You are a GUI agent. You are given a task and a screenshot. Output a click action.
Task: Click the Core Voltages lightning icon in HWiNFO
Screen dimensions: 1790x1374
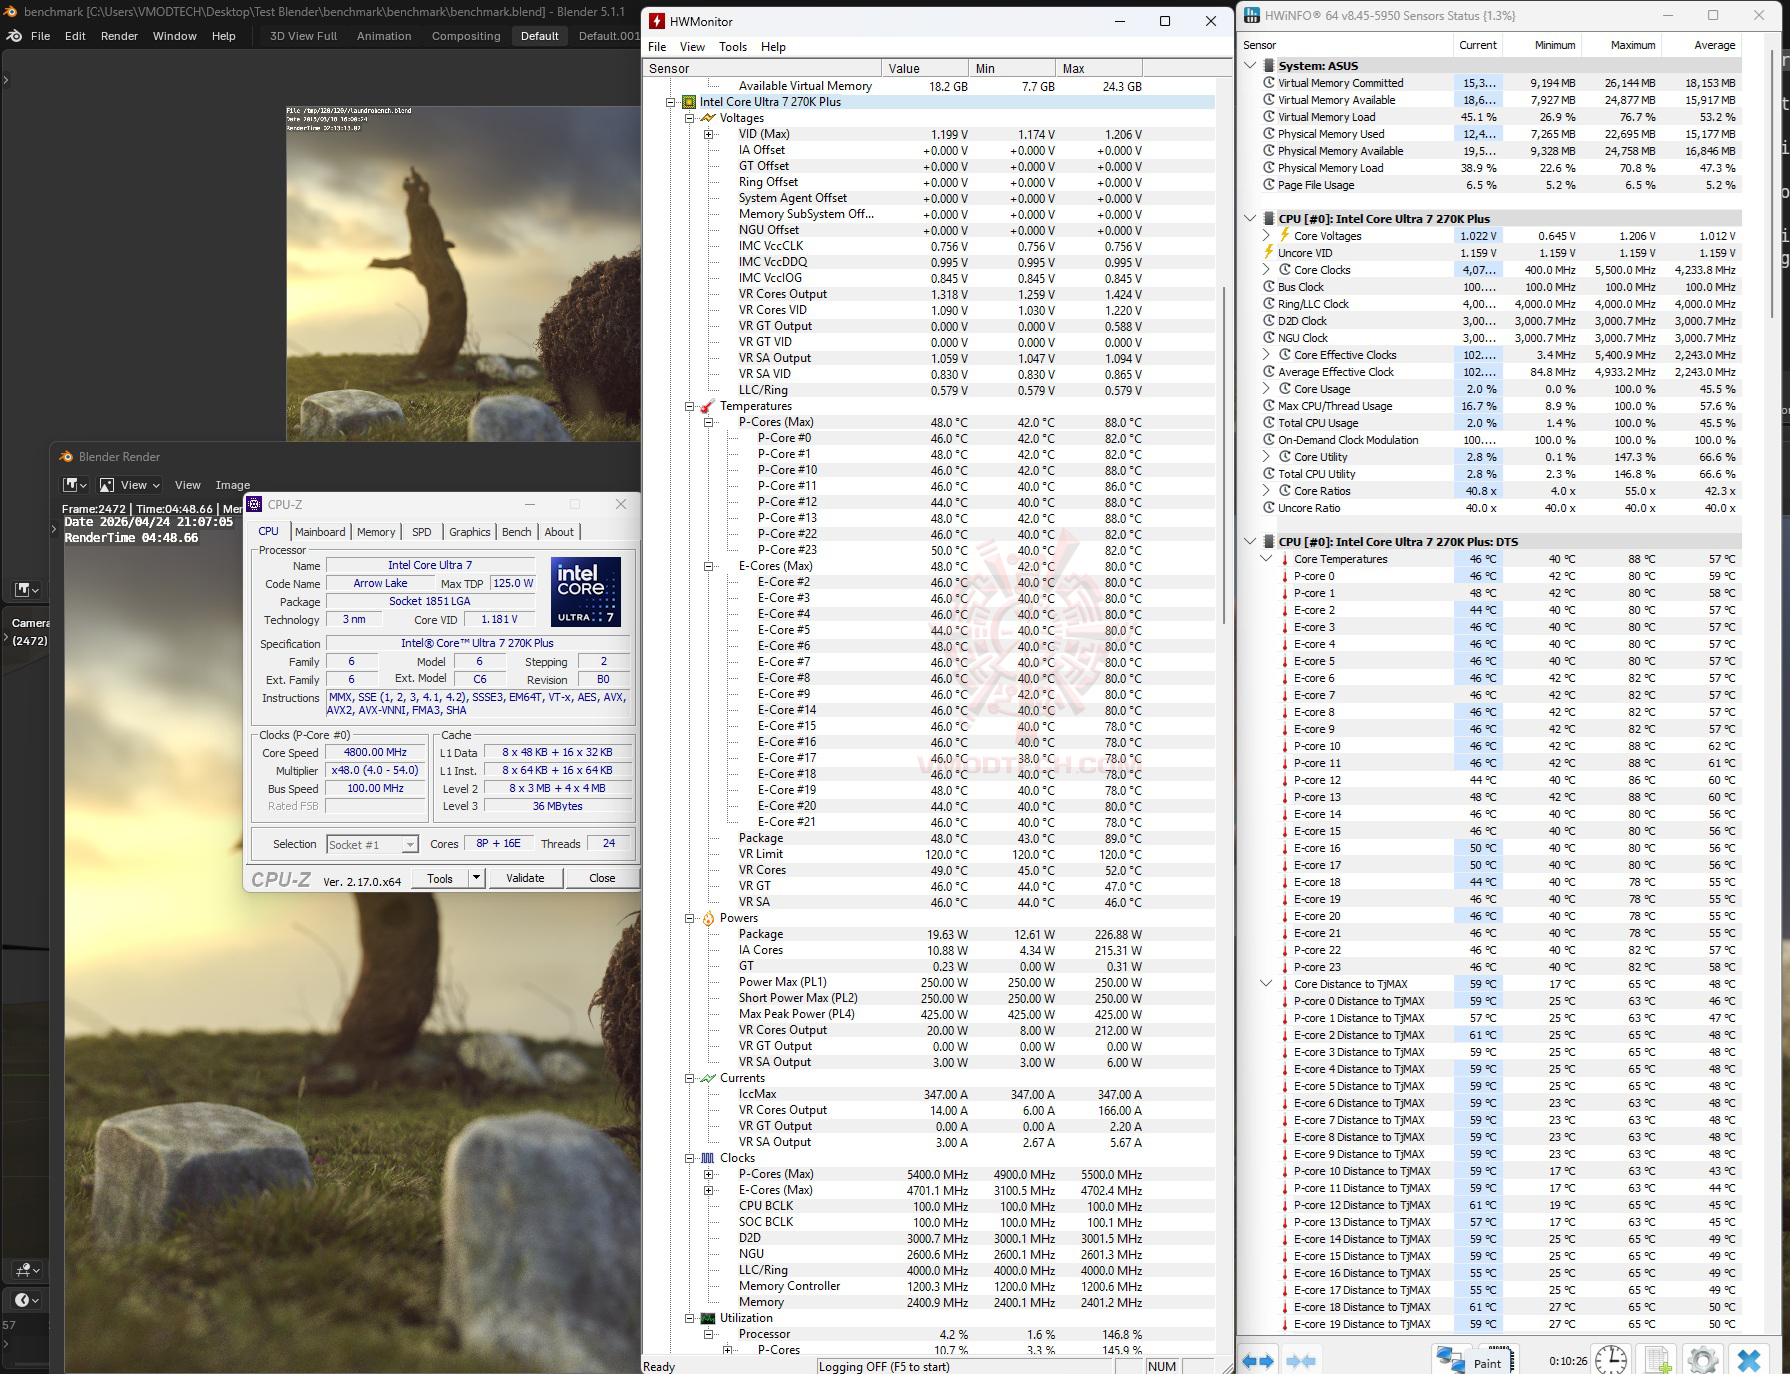click(x=1285, y=236)
